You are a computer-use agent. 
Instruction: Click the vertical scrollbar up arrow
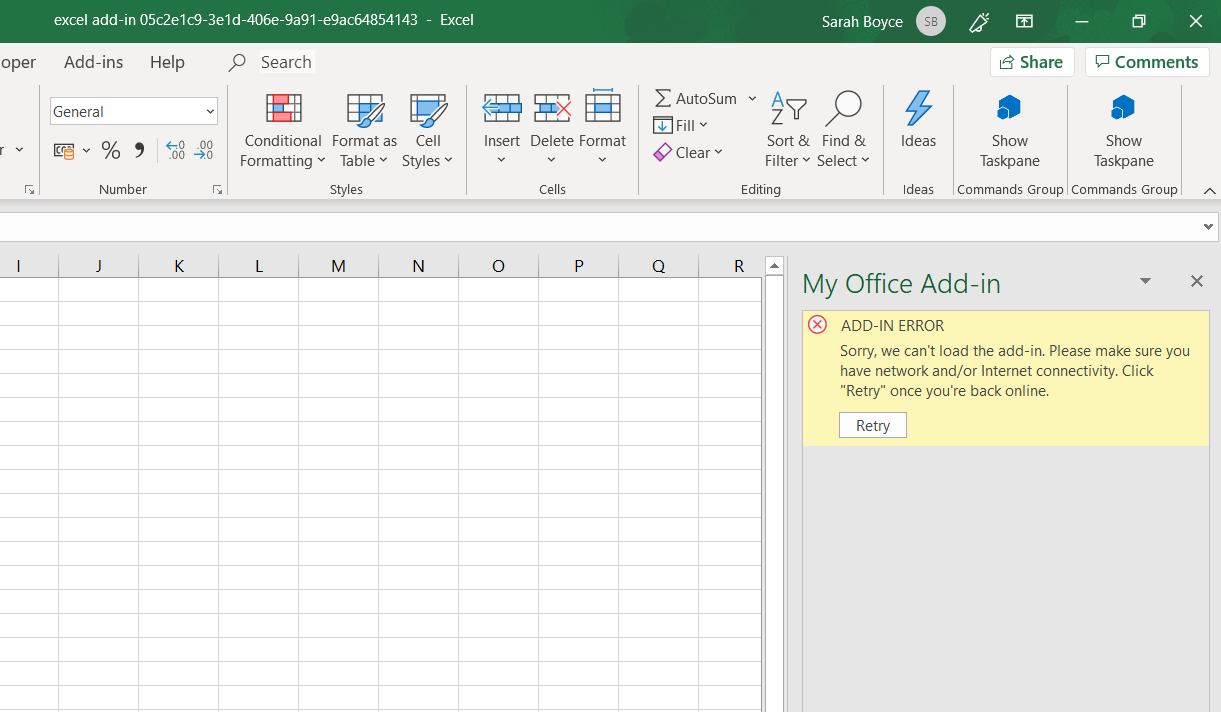pos(773,266)
